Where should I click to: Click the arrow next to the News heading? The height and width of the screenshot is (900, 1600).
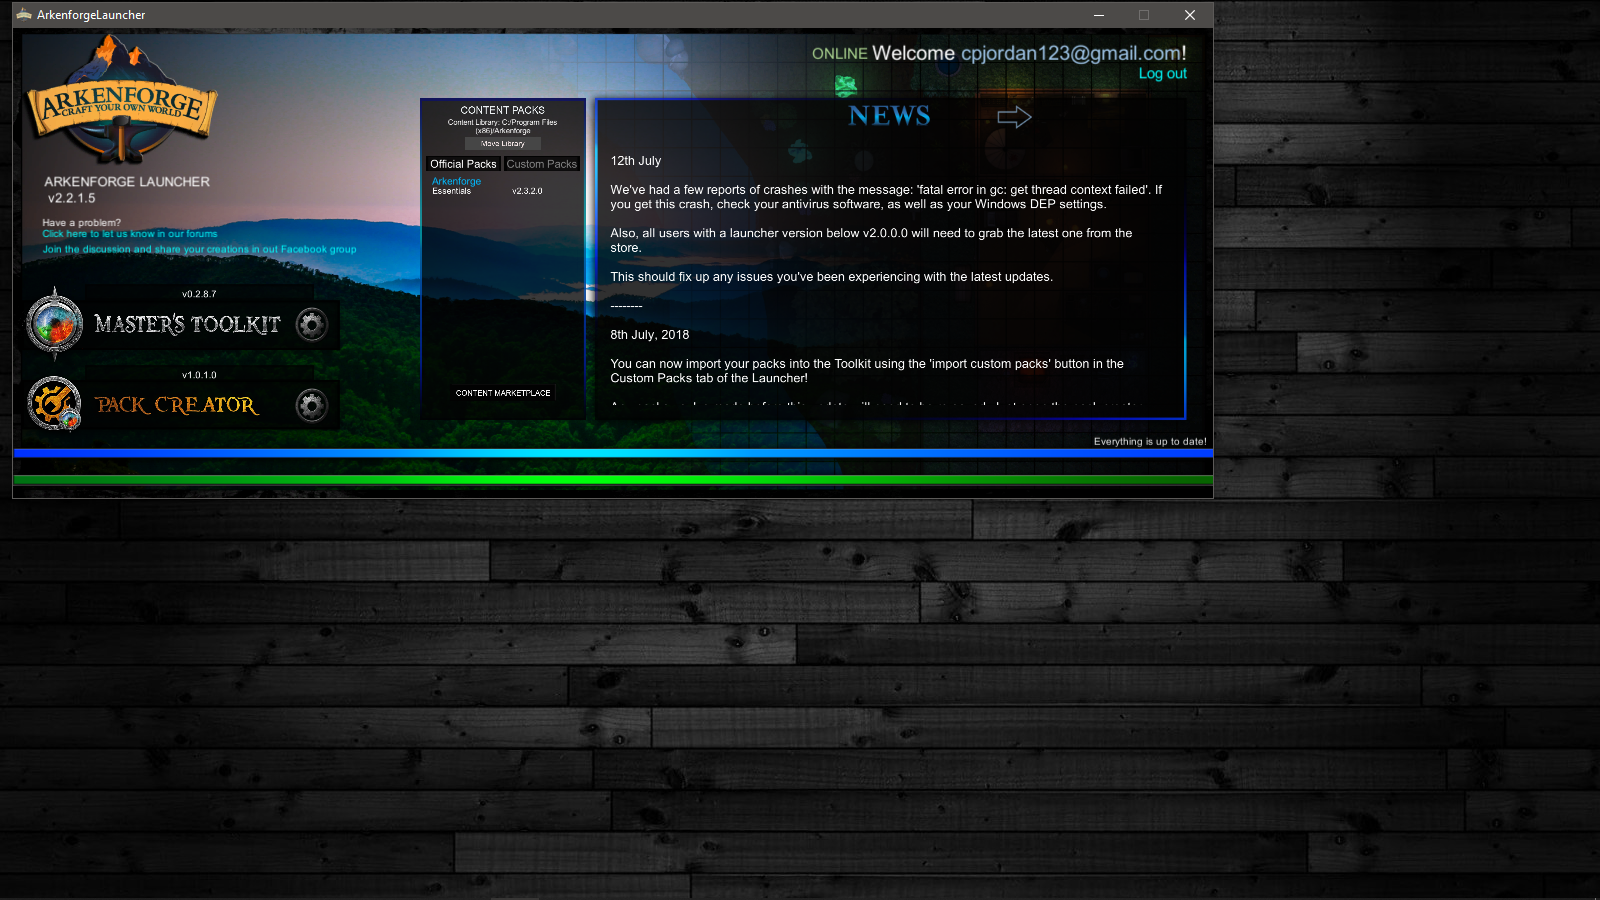point(1014,117)
